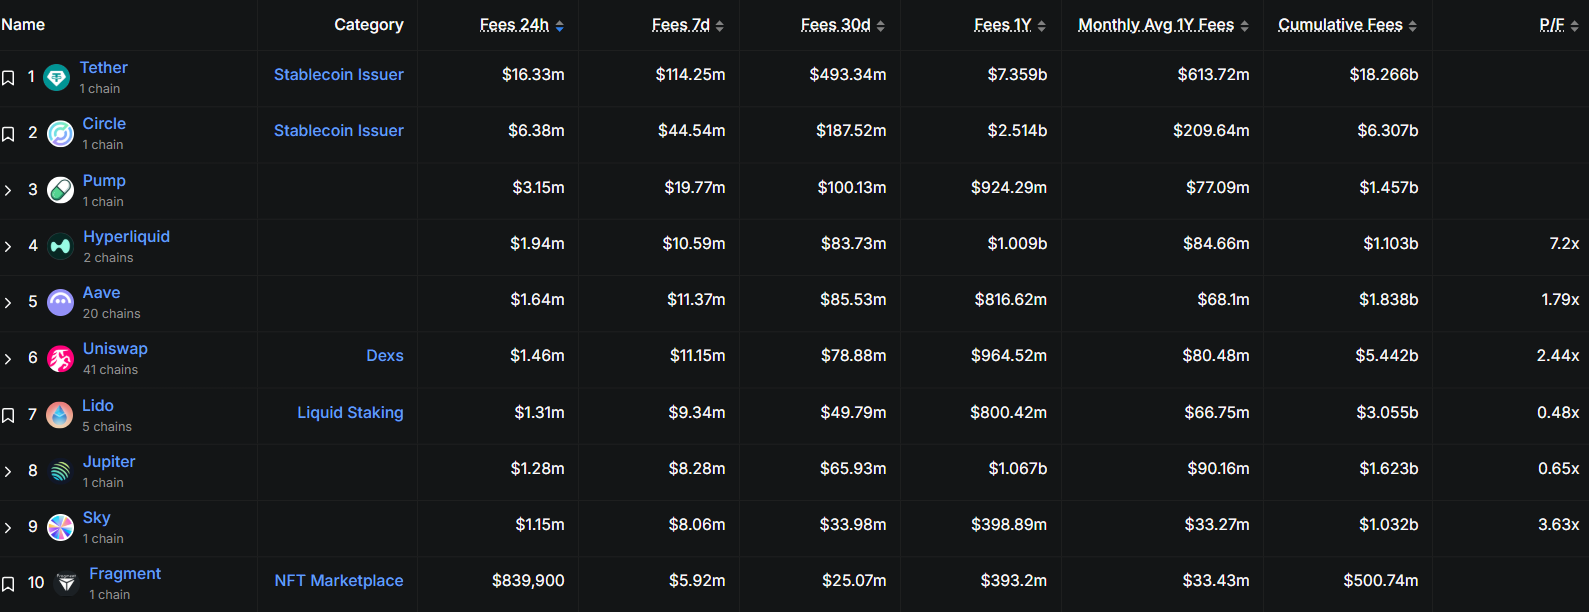This screenshot has height=612, width=1589.
Task: Click the Tether logo icon
Action: (x=57, y=77)
